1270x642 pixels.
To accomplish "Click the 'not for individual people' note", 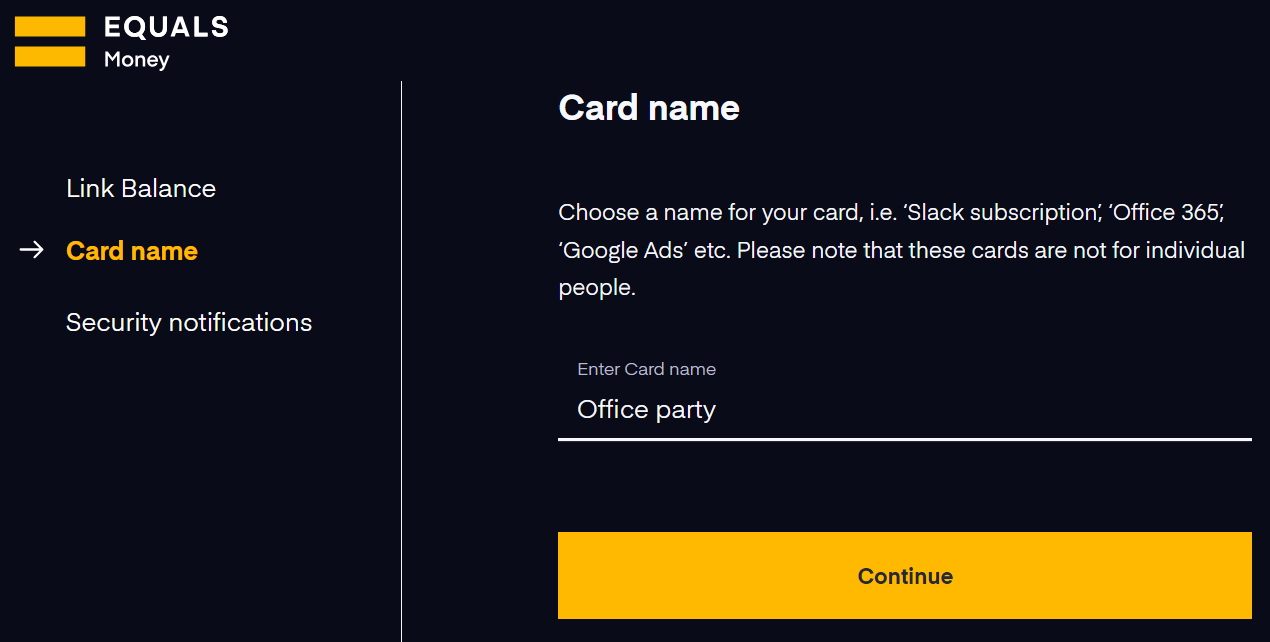I will pyautogui.click(x=1100, y=250).
